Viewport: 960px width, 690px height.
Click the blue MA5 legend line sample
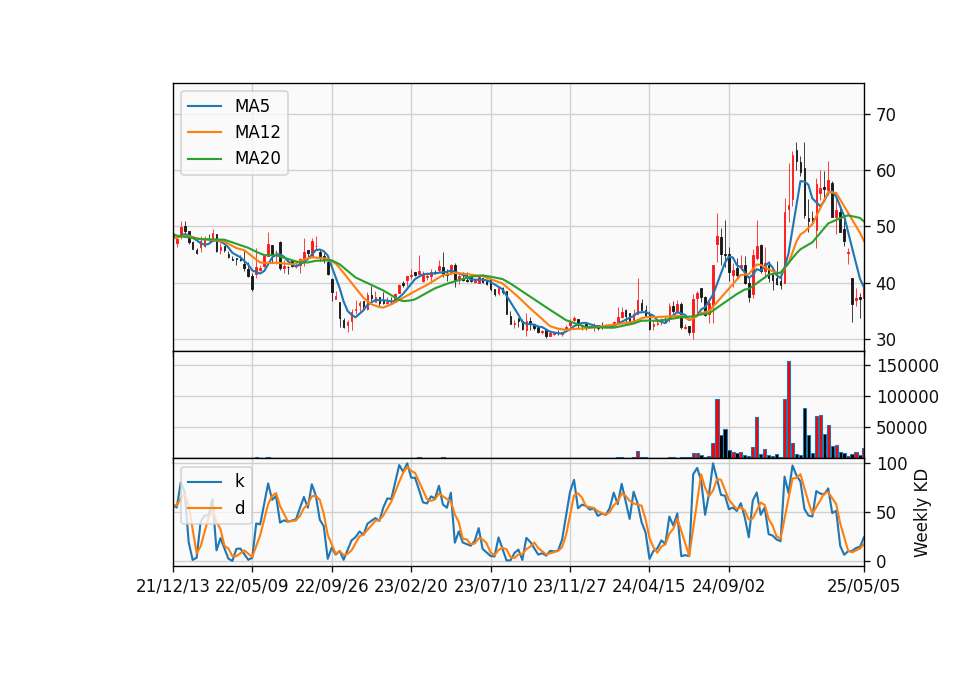(204, 106)
